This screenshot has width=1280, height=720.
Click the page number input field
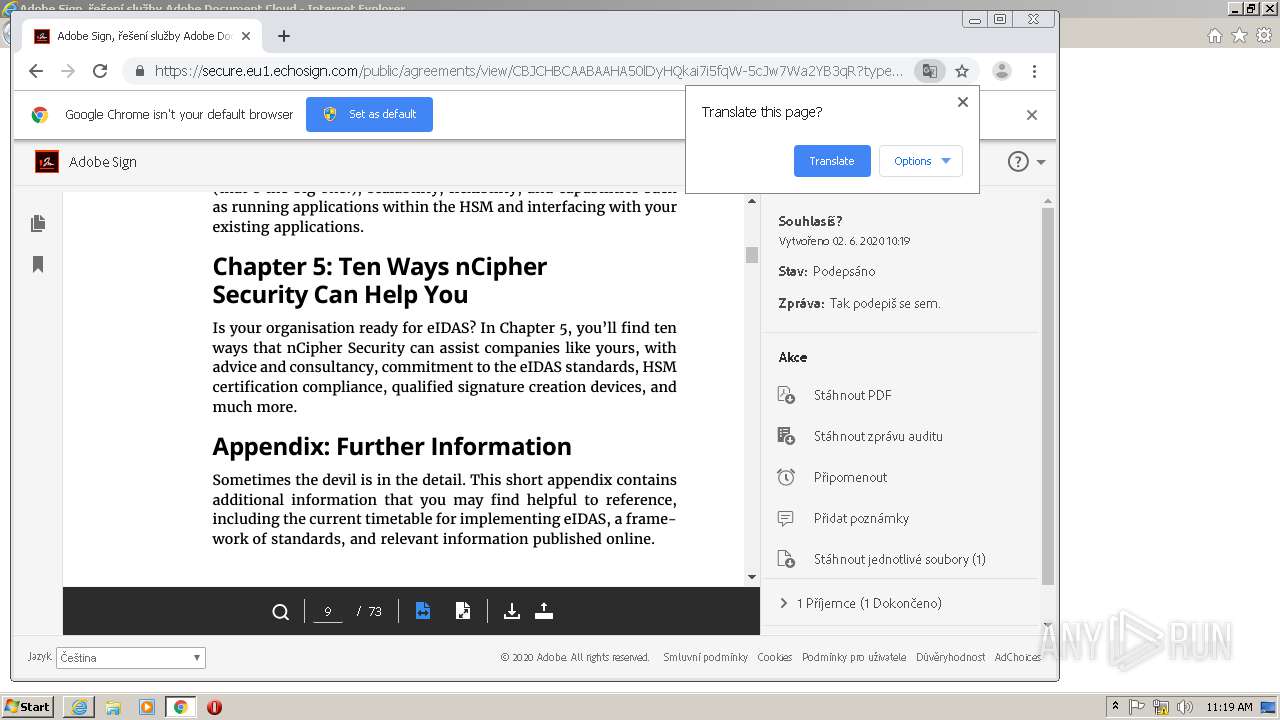(328, 611)
